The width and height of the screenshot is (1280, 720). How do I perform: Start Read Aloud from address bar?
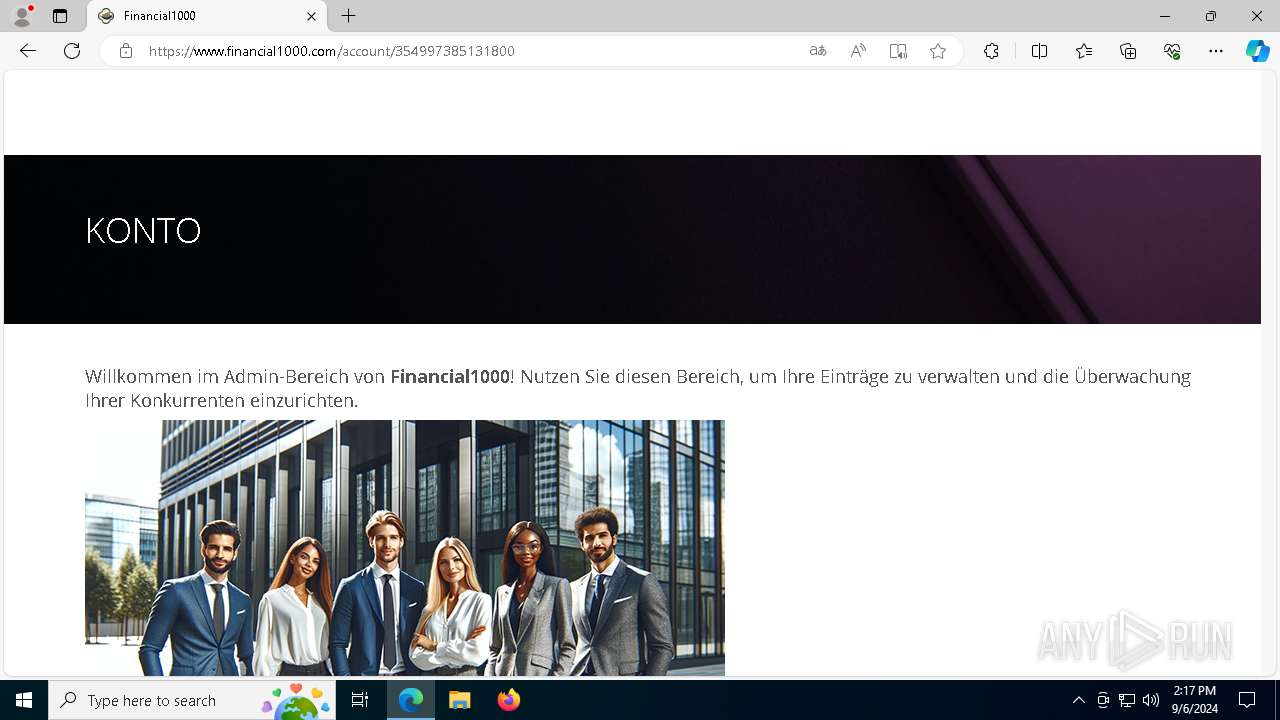click(x=858, y=51)
